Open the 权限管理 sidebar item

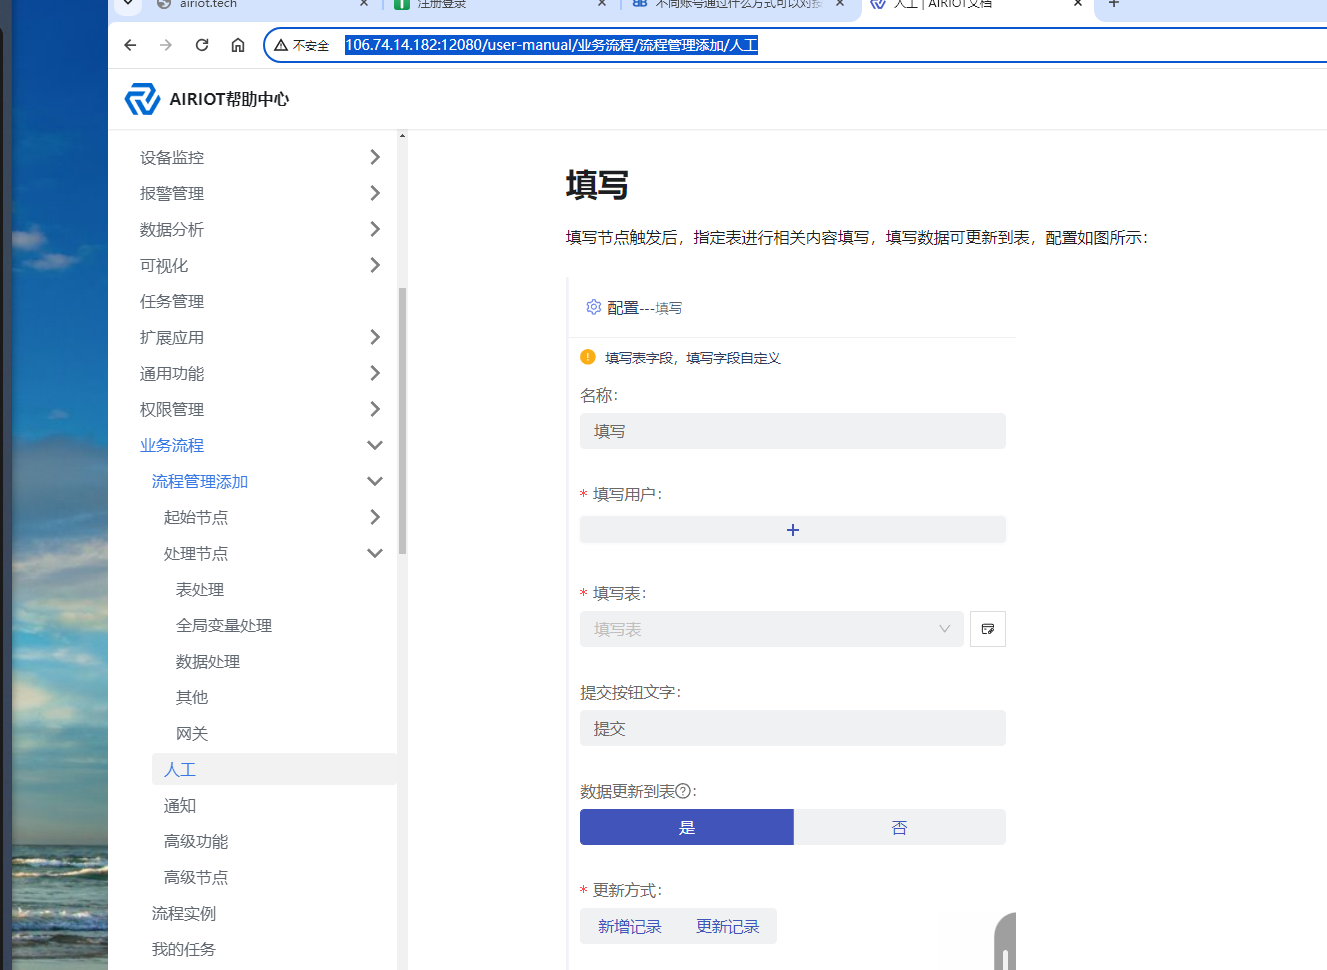pos(172,409)
